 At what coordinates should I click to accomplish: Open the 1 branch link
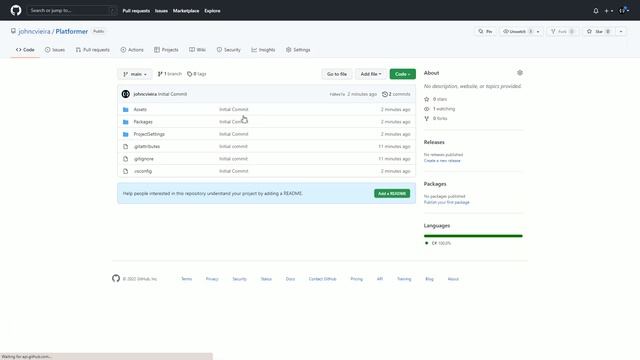pyautogui.click(x=169, y=74)
